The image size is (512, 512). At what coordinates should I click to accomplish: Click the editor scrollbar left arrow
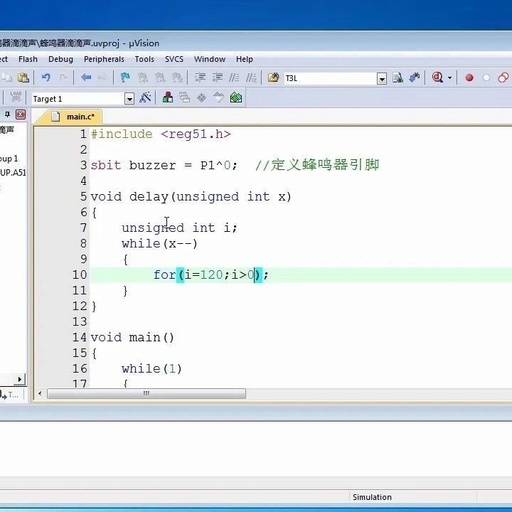click(x=40, y=394)
